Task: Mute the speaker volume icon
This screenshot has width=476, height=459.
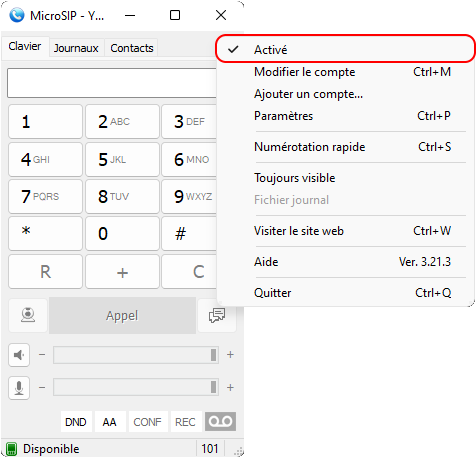Action: click(19, 355)
